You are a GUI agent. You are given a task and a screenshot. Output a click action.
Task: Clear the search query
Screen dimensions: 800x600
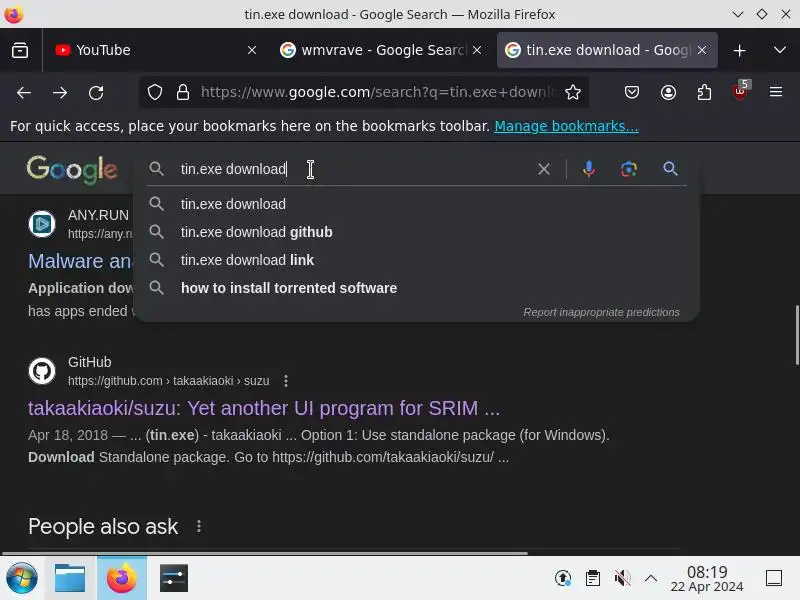(x=544, y=169)
